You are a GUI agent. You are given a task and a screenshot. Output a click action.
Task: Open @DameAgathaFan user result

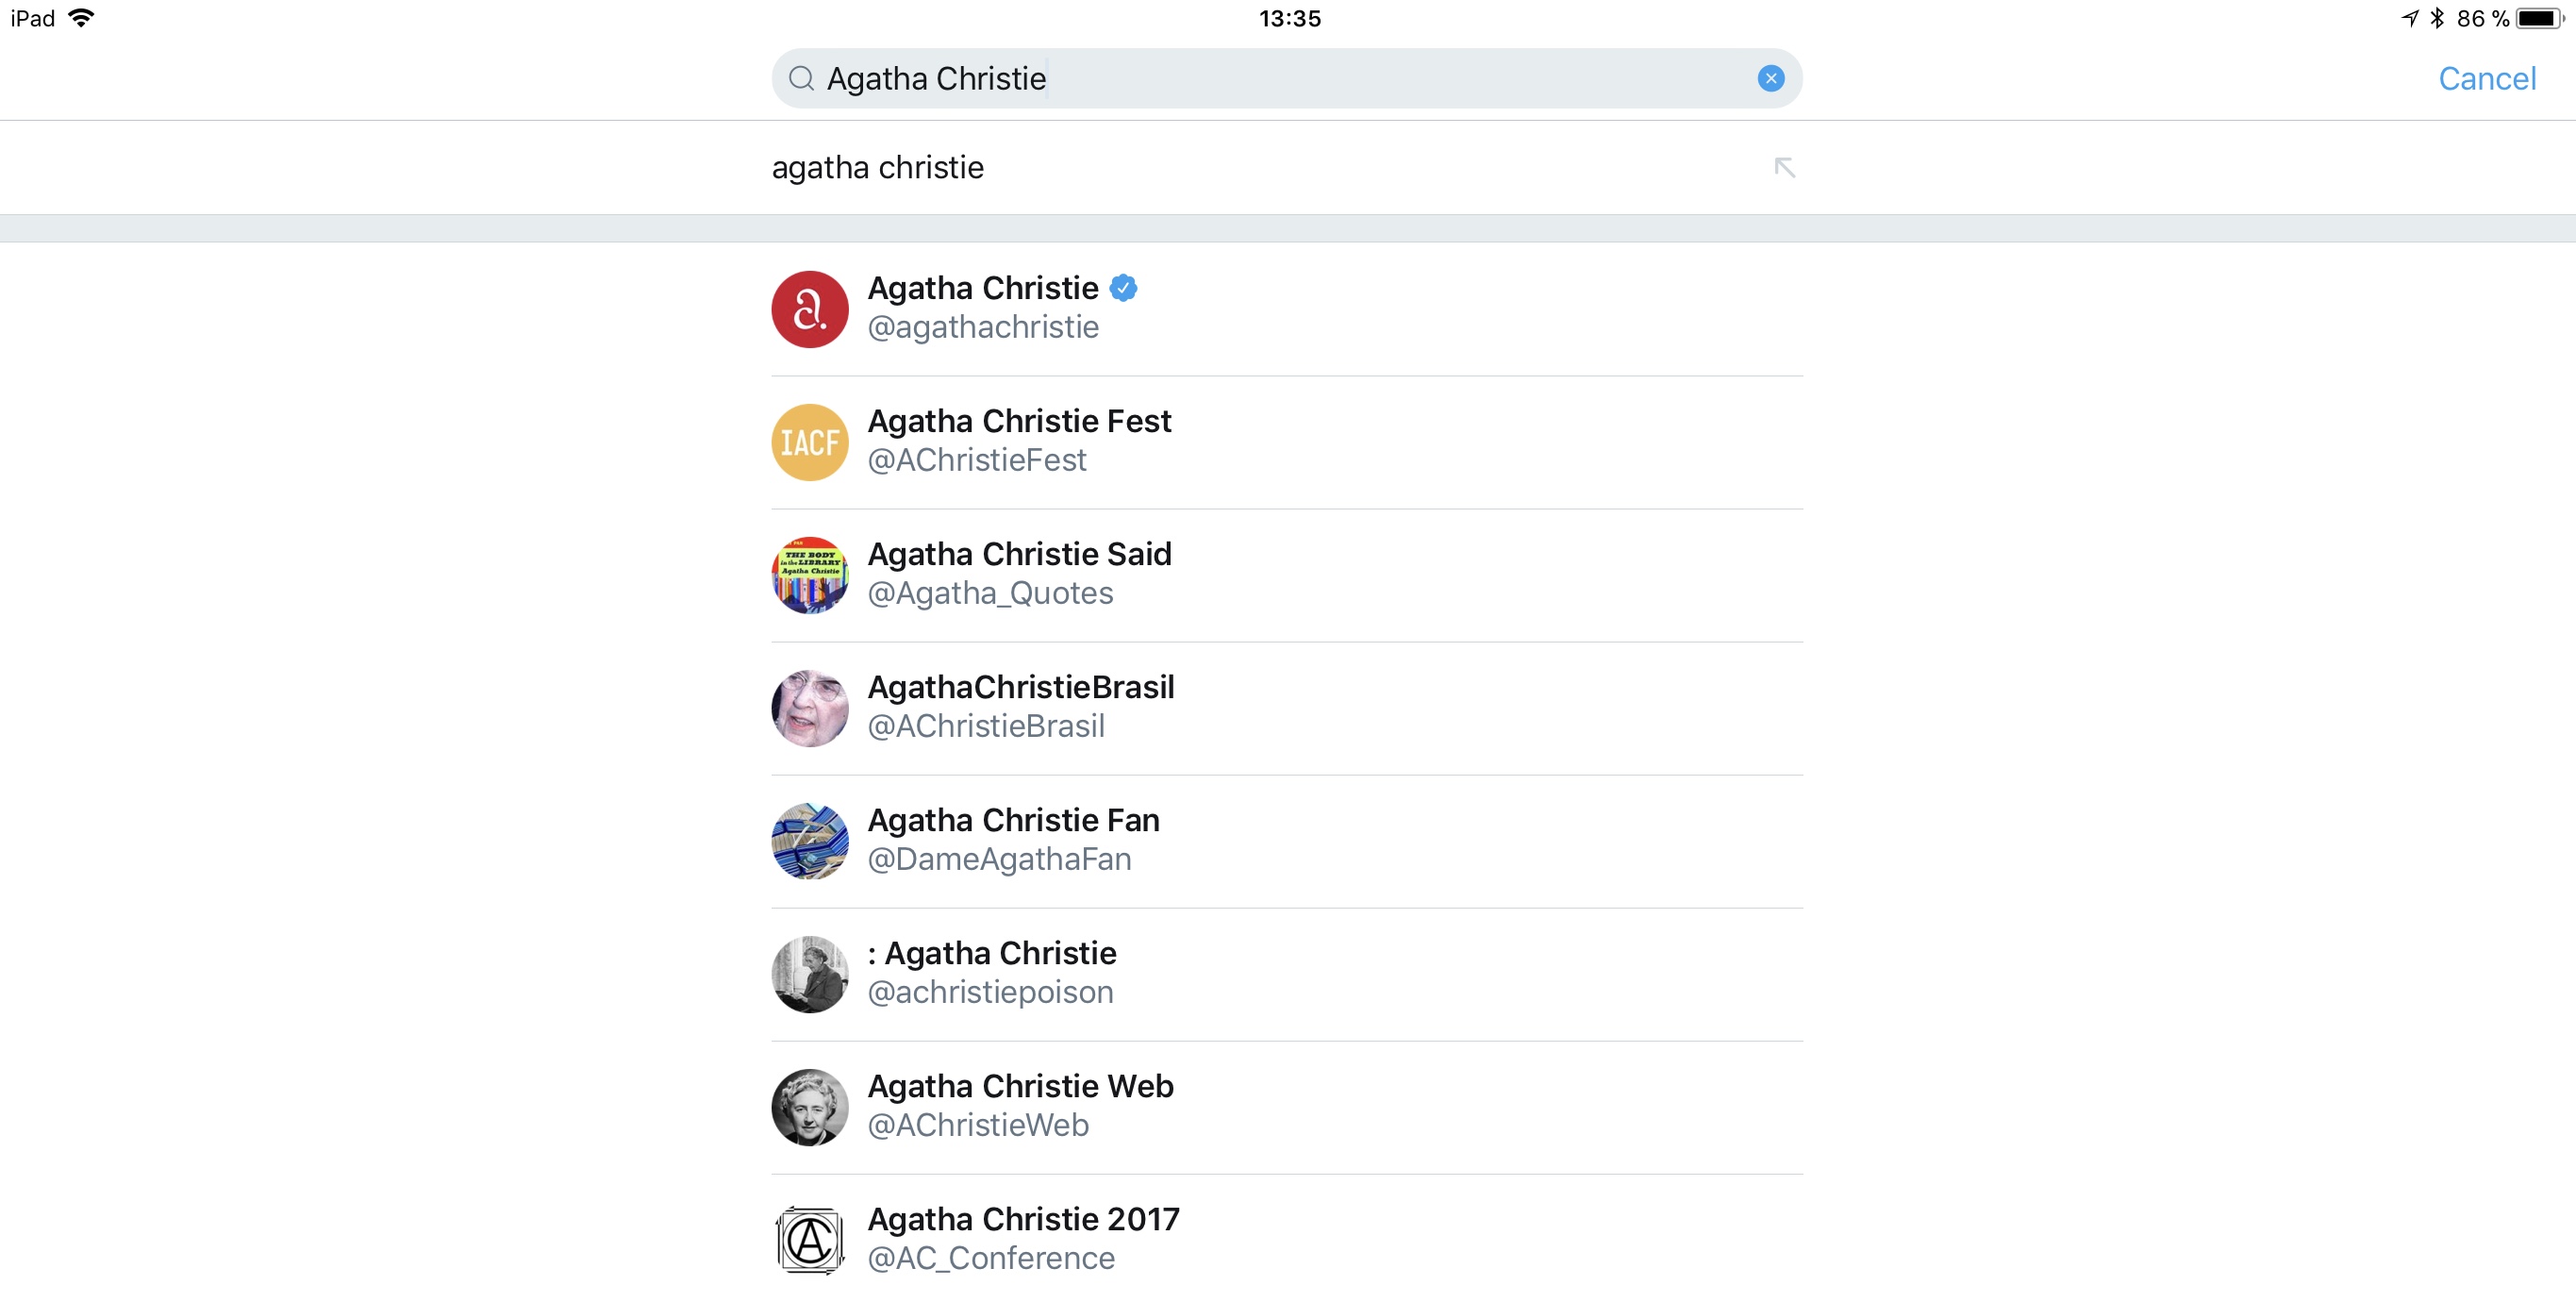coord(1287,841)
